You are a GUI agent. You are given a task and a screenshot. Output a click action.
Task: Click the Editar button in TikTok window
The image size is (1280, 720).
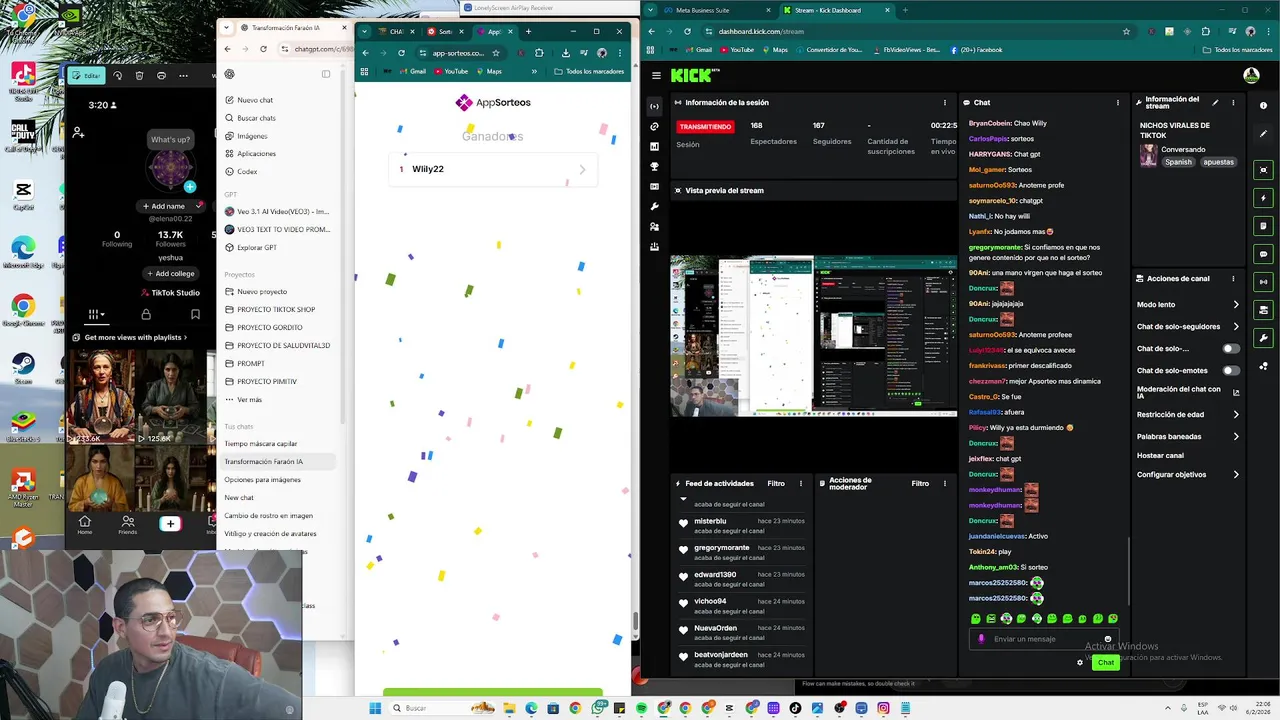tap(87, 75)
